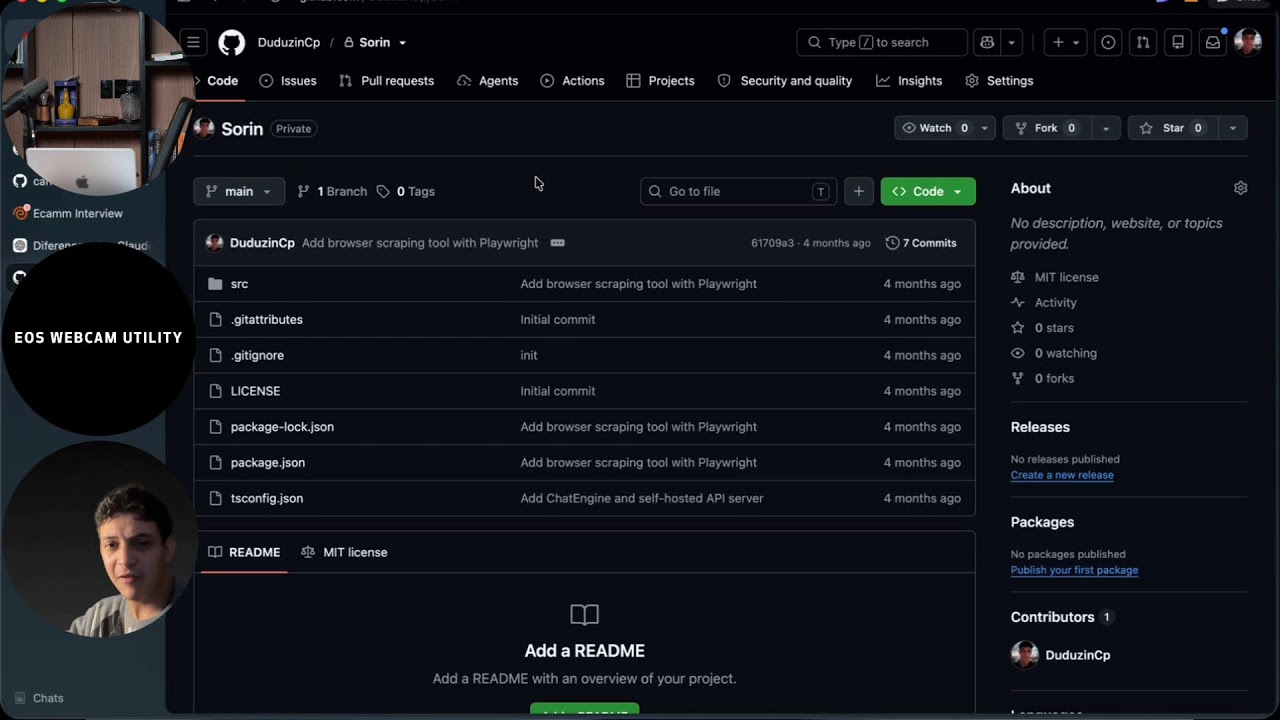The image size is (1280, 720).
Task: Click the book icon above Add a README
Action: tap(584, 614)
